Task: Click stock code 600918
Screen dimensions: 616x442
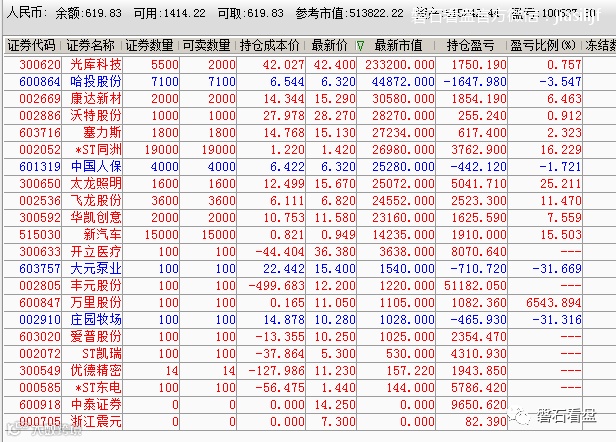Action: point(40,405)
